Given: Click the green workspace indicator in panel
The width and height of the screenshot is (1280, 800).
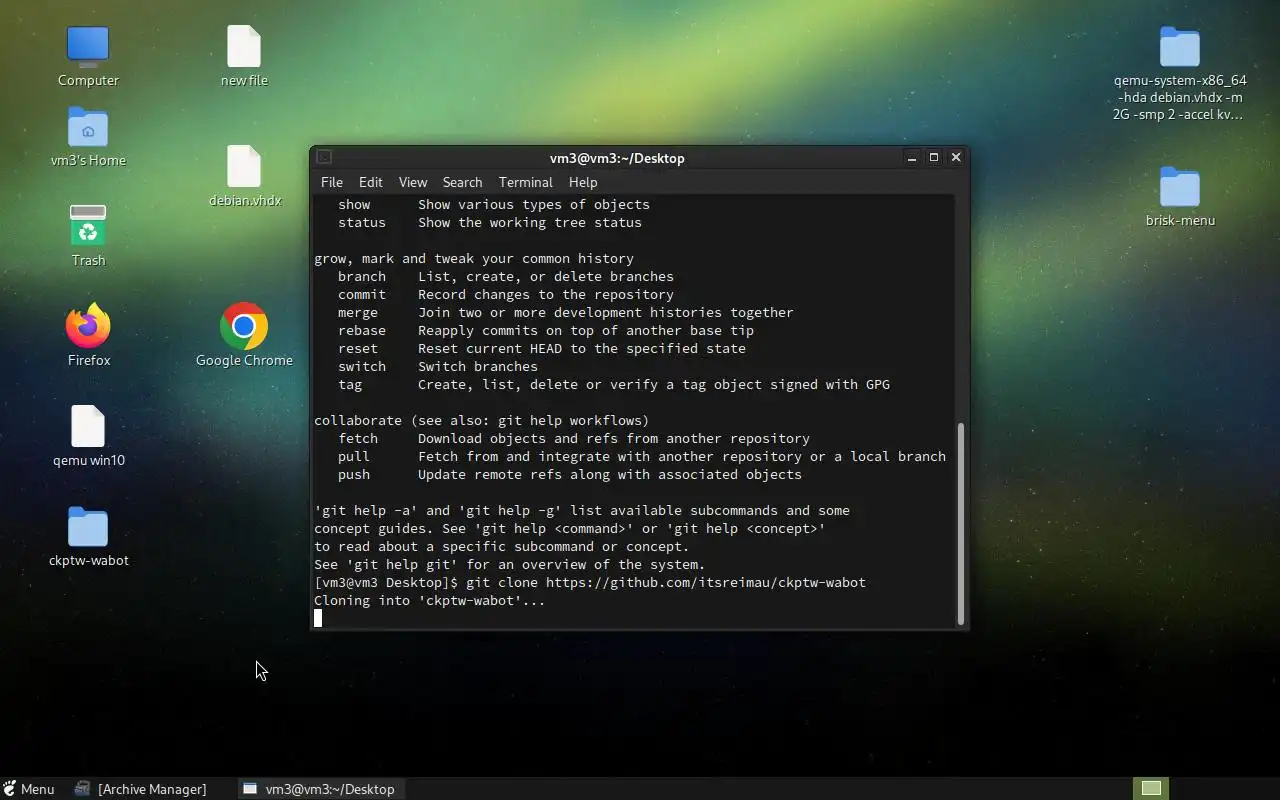Looking at the screenshot, I should (1151, 788).
